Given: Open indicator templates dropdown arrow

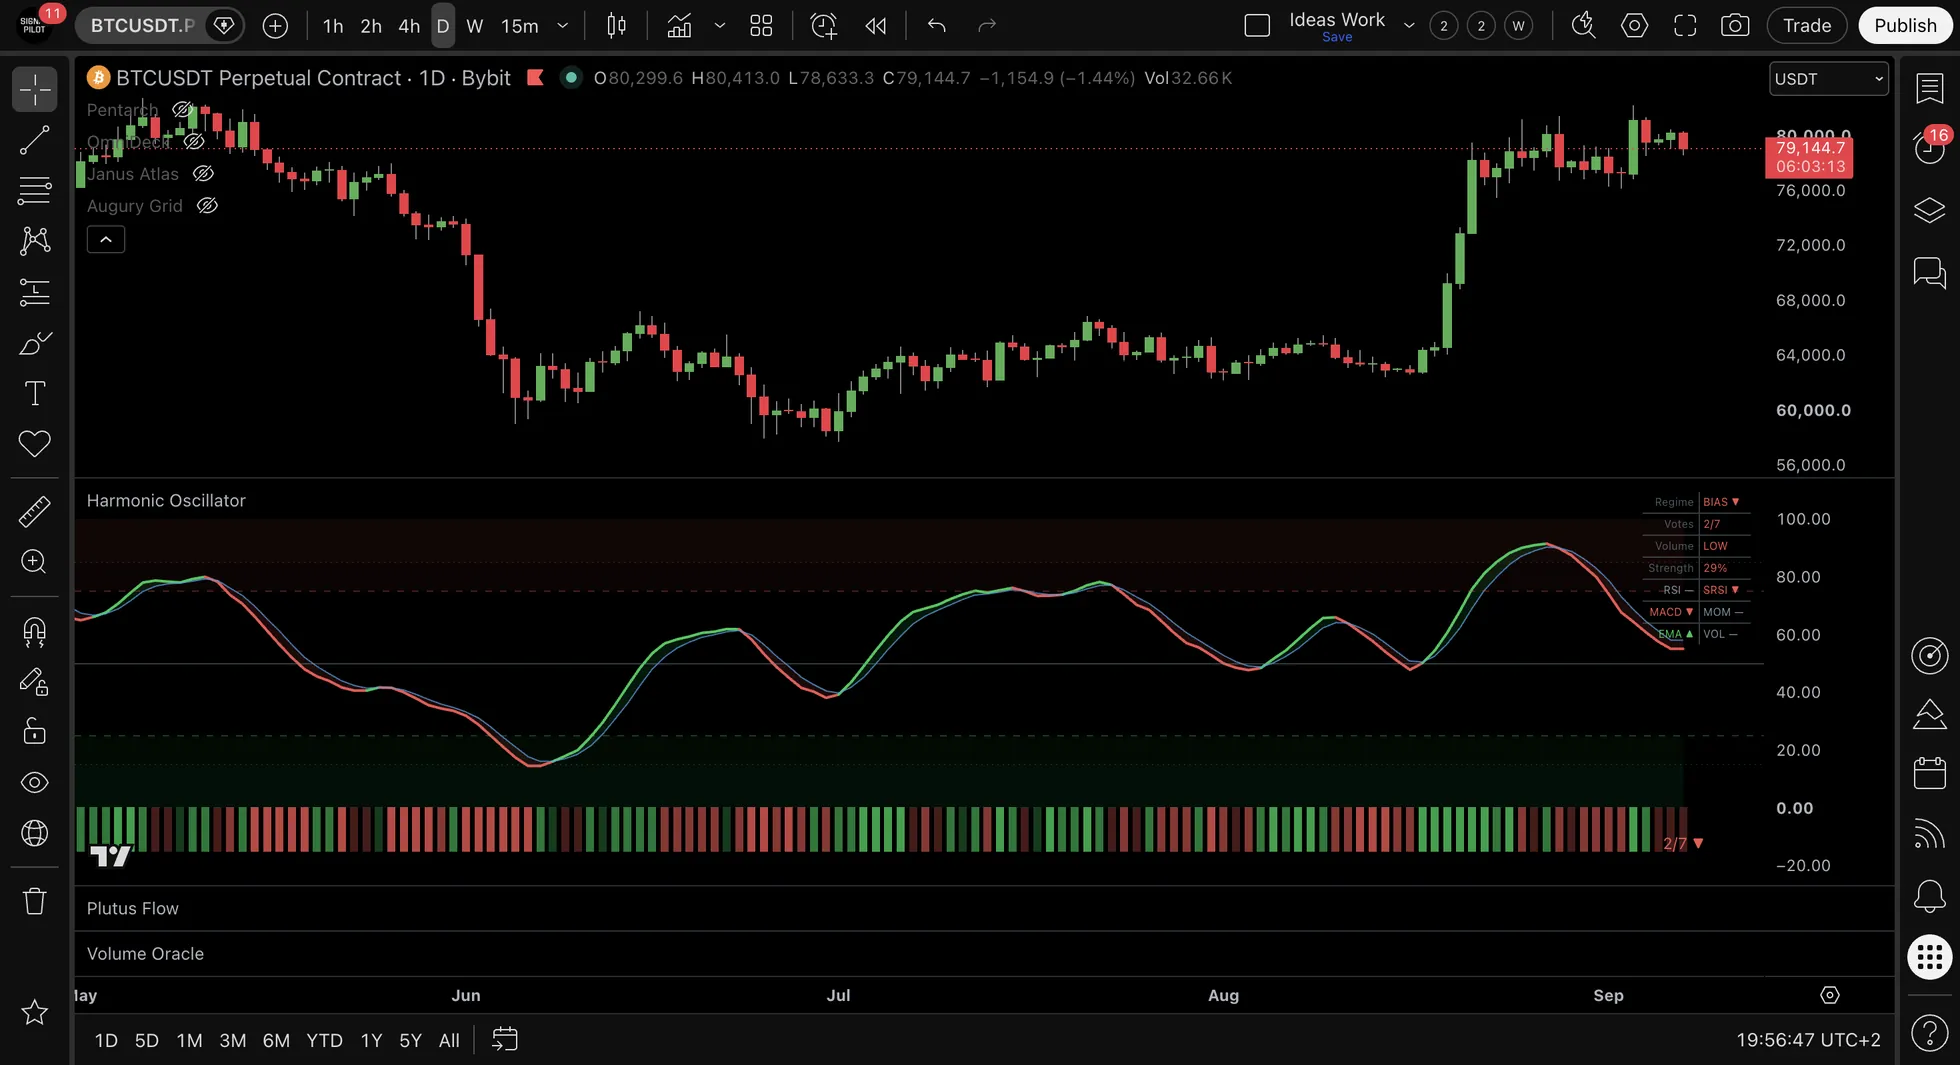Looking at the screenshot, I should 719,26.
